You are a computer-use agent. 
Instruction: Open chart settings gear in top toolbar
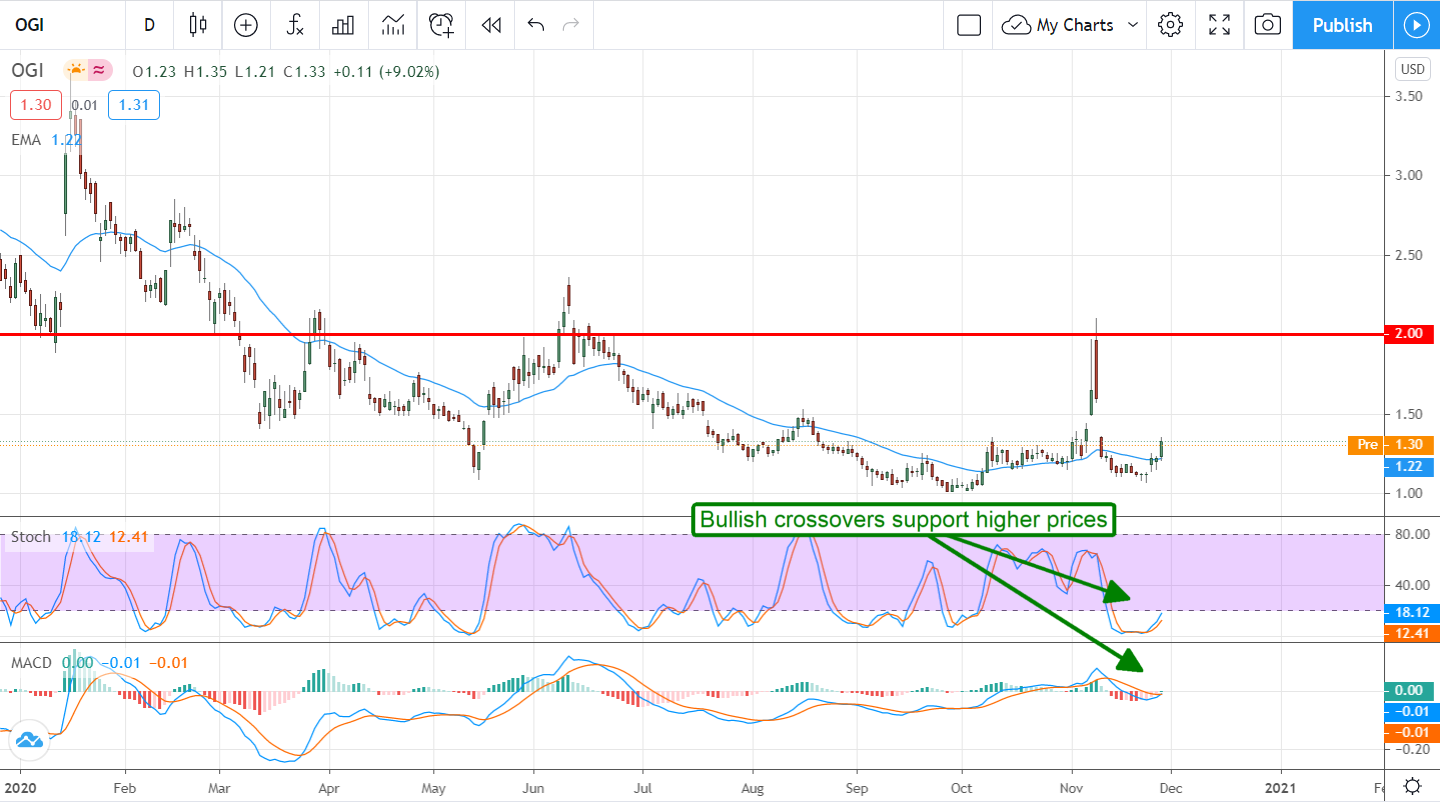pyautogui.click(x=1170, y=25)
